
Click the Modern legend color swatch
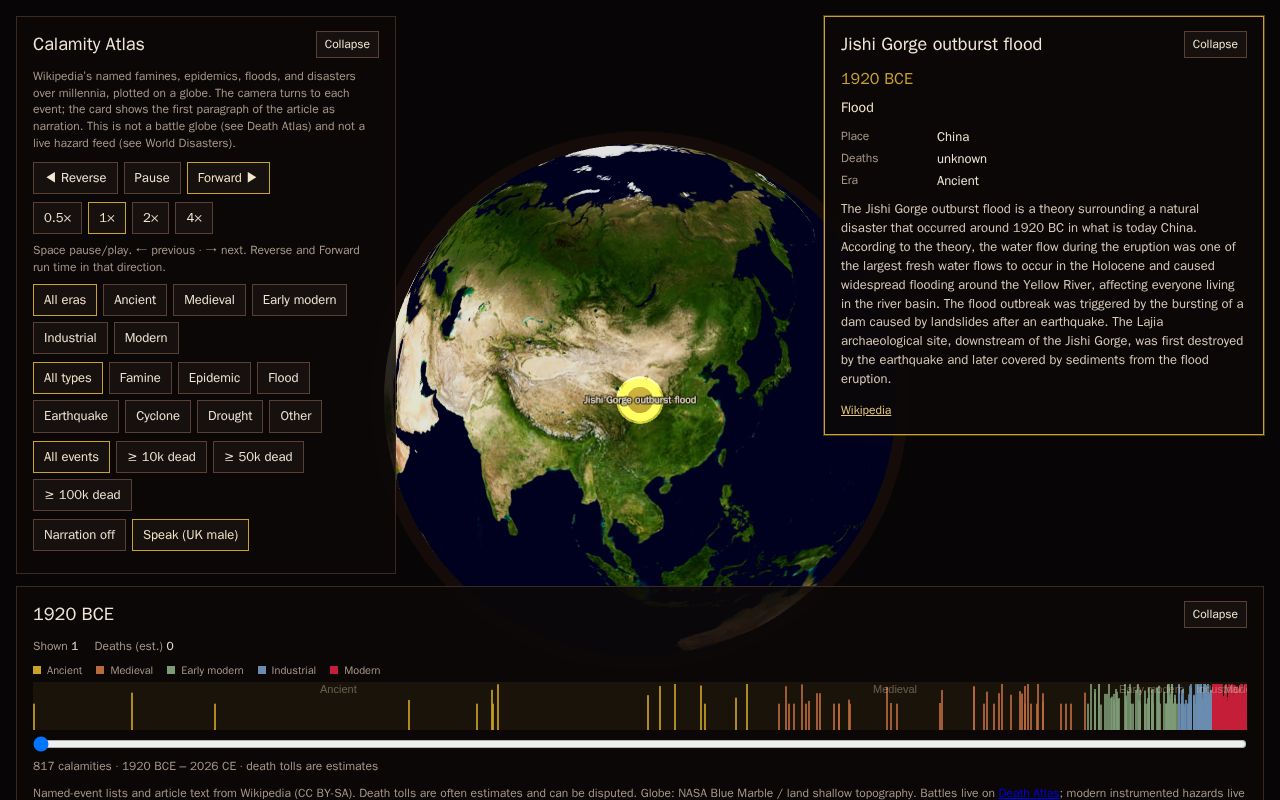click(334, 670)
